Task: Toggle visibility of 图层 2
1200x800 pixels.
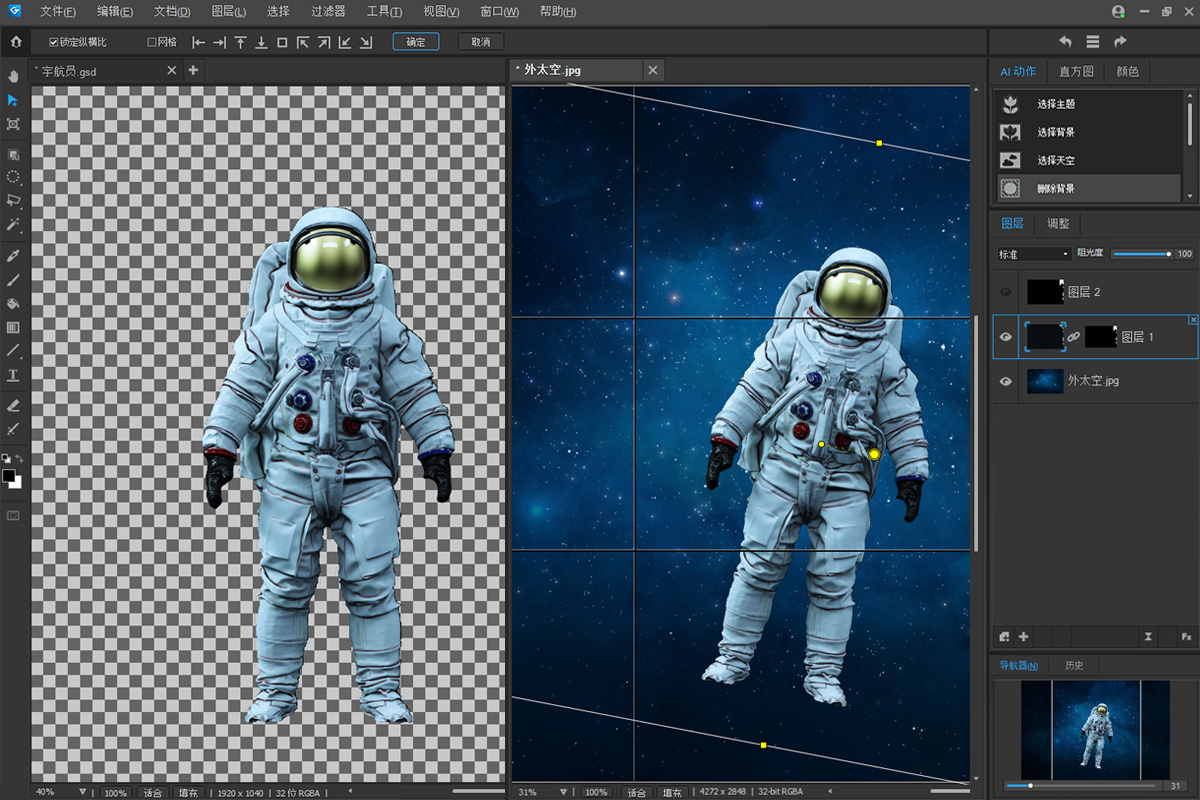Action: 1007,292
